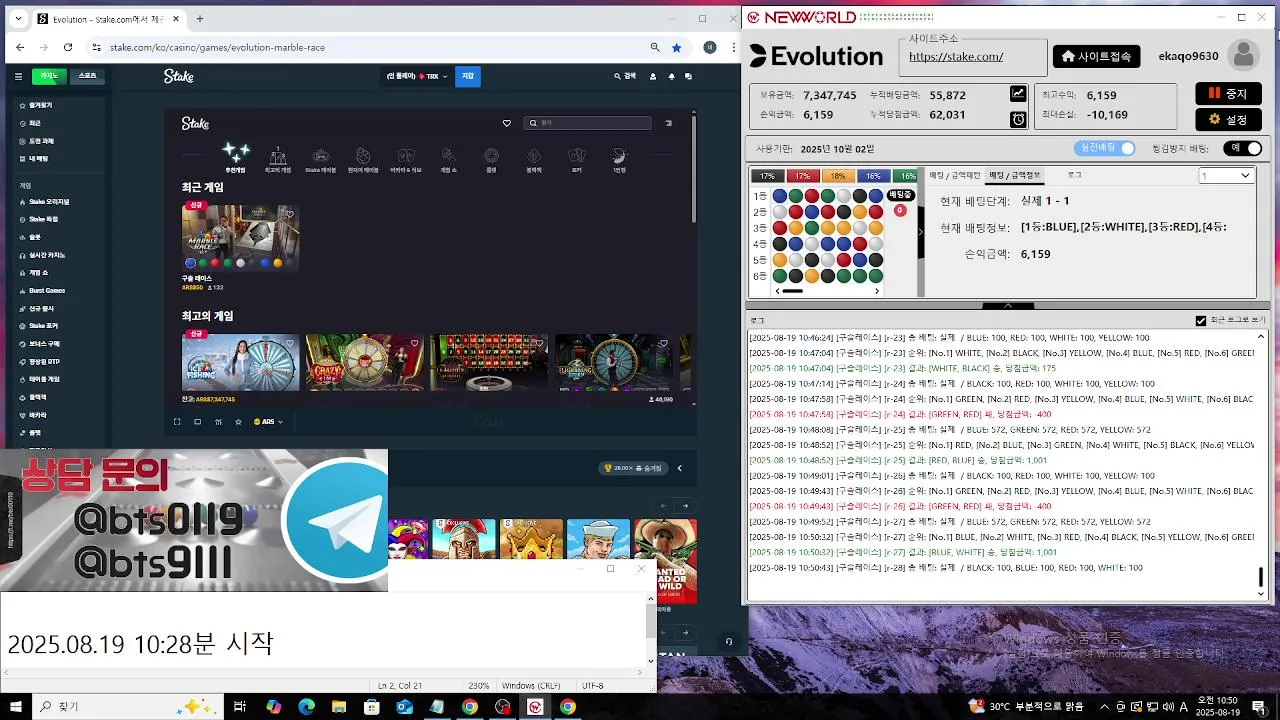
Task: Open the Ice Fishing game thumbnail
Action: [x=240, y=362]
